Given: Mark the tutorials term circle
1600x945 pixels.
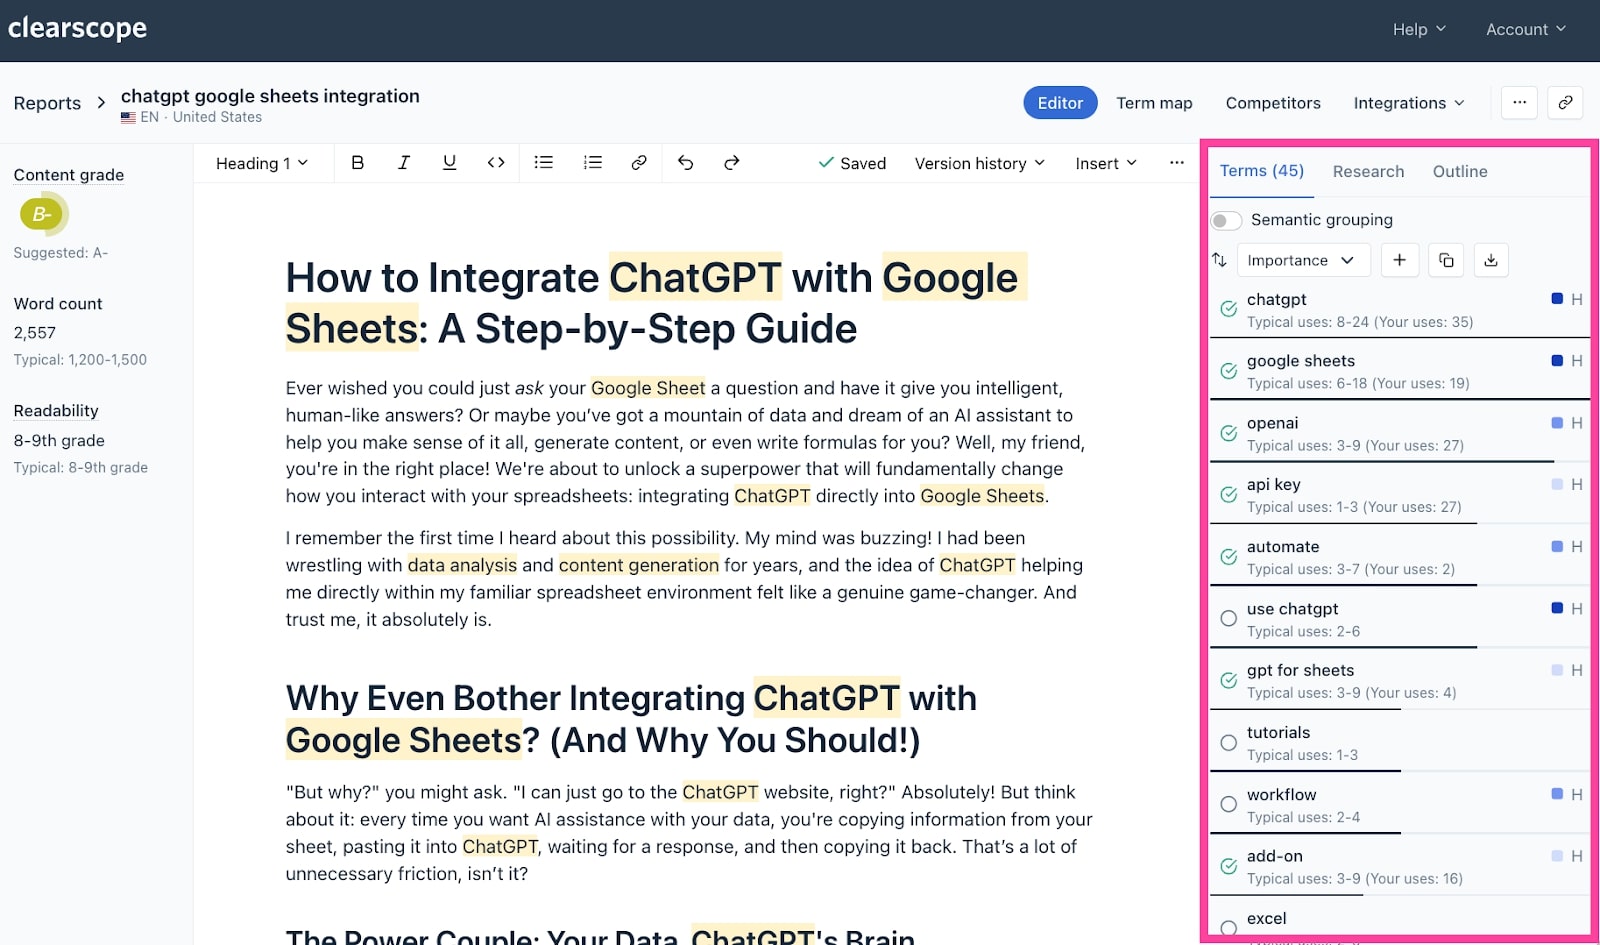Looking at the screenshot, I should (1229, 743).
